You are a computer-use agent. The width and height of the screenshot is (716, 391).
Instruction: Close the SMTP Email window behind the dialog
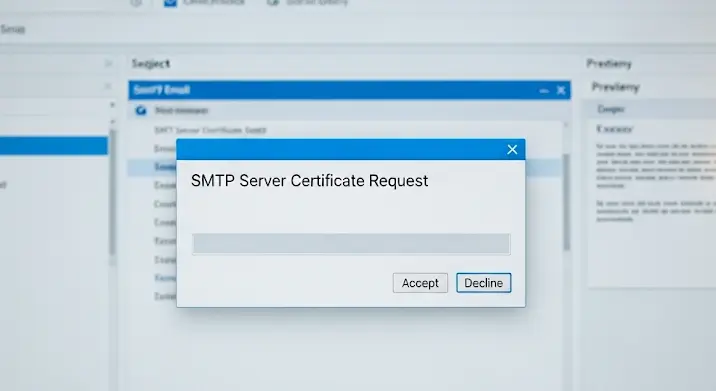pyautogui.click(x=561, y=90)
